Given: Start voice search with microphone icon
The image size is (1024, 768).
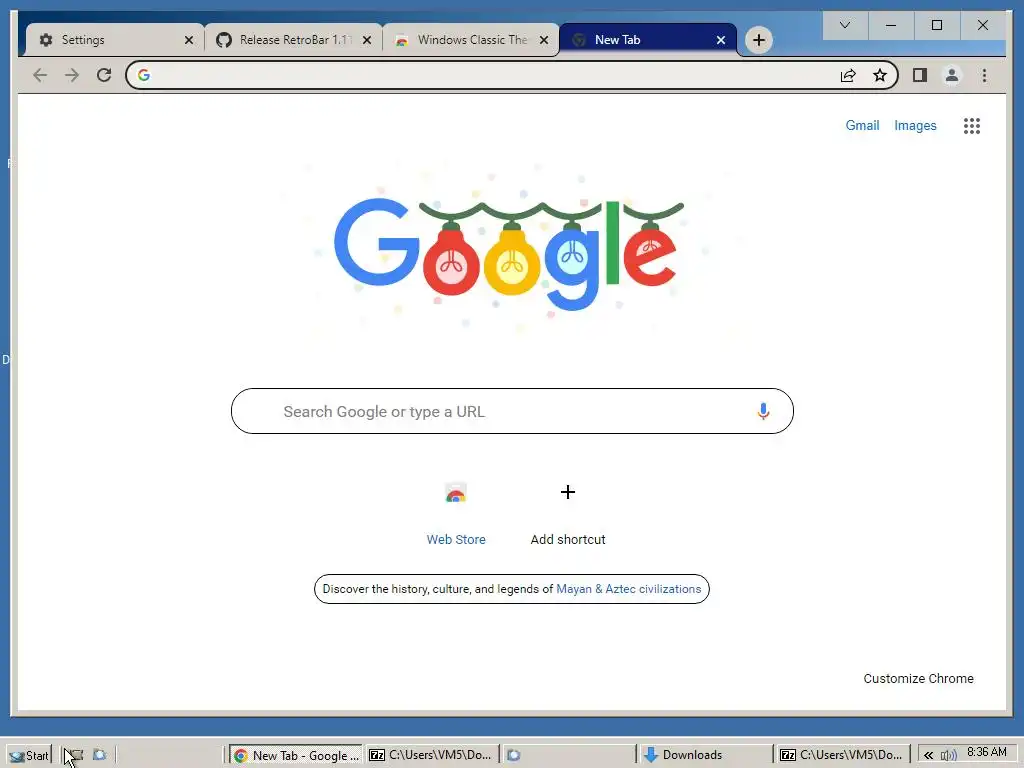Looking at the screenshot, I should (763, 411).
